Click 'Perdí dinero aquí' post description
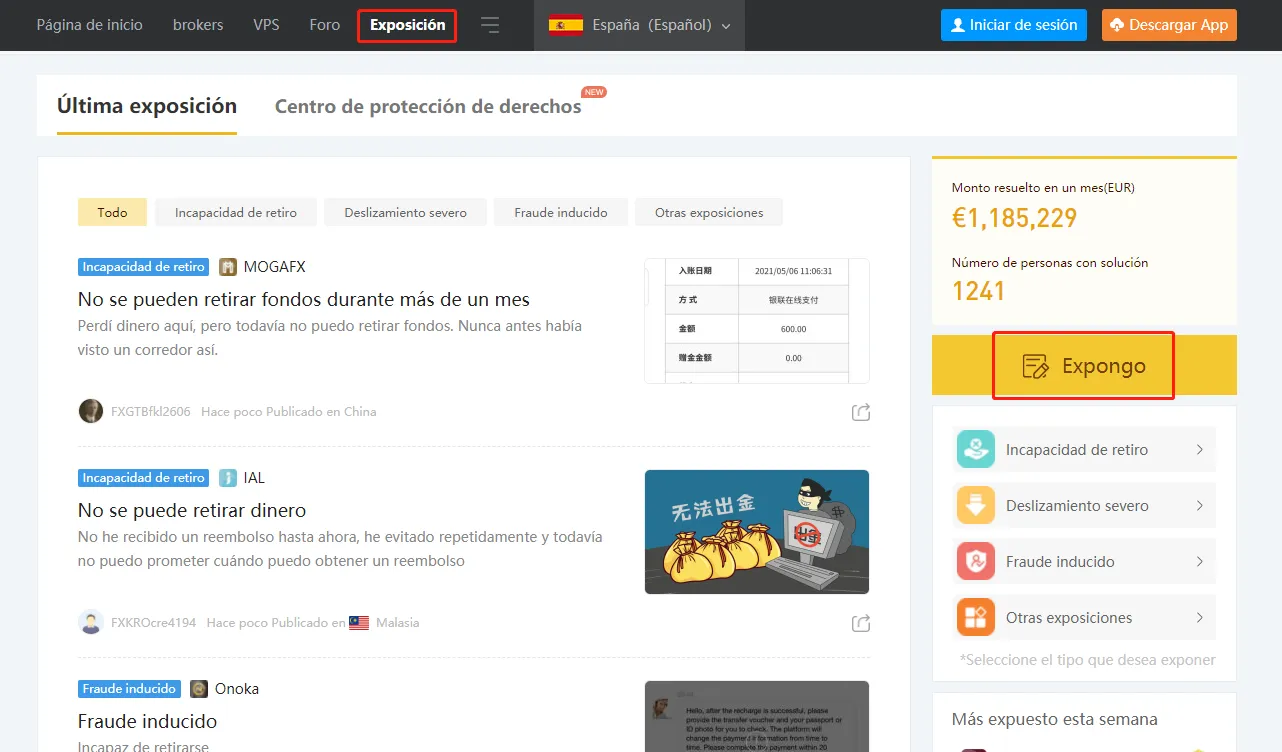This screenshot has width=1282, height=752. (330, 338)
